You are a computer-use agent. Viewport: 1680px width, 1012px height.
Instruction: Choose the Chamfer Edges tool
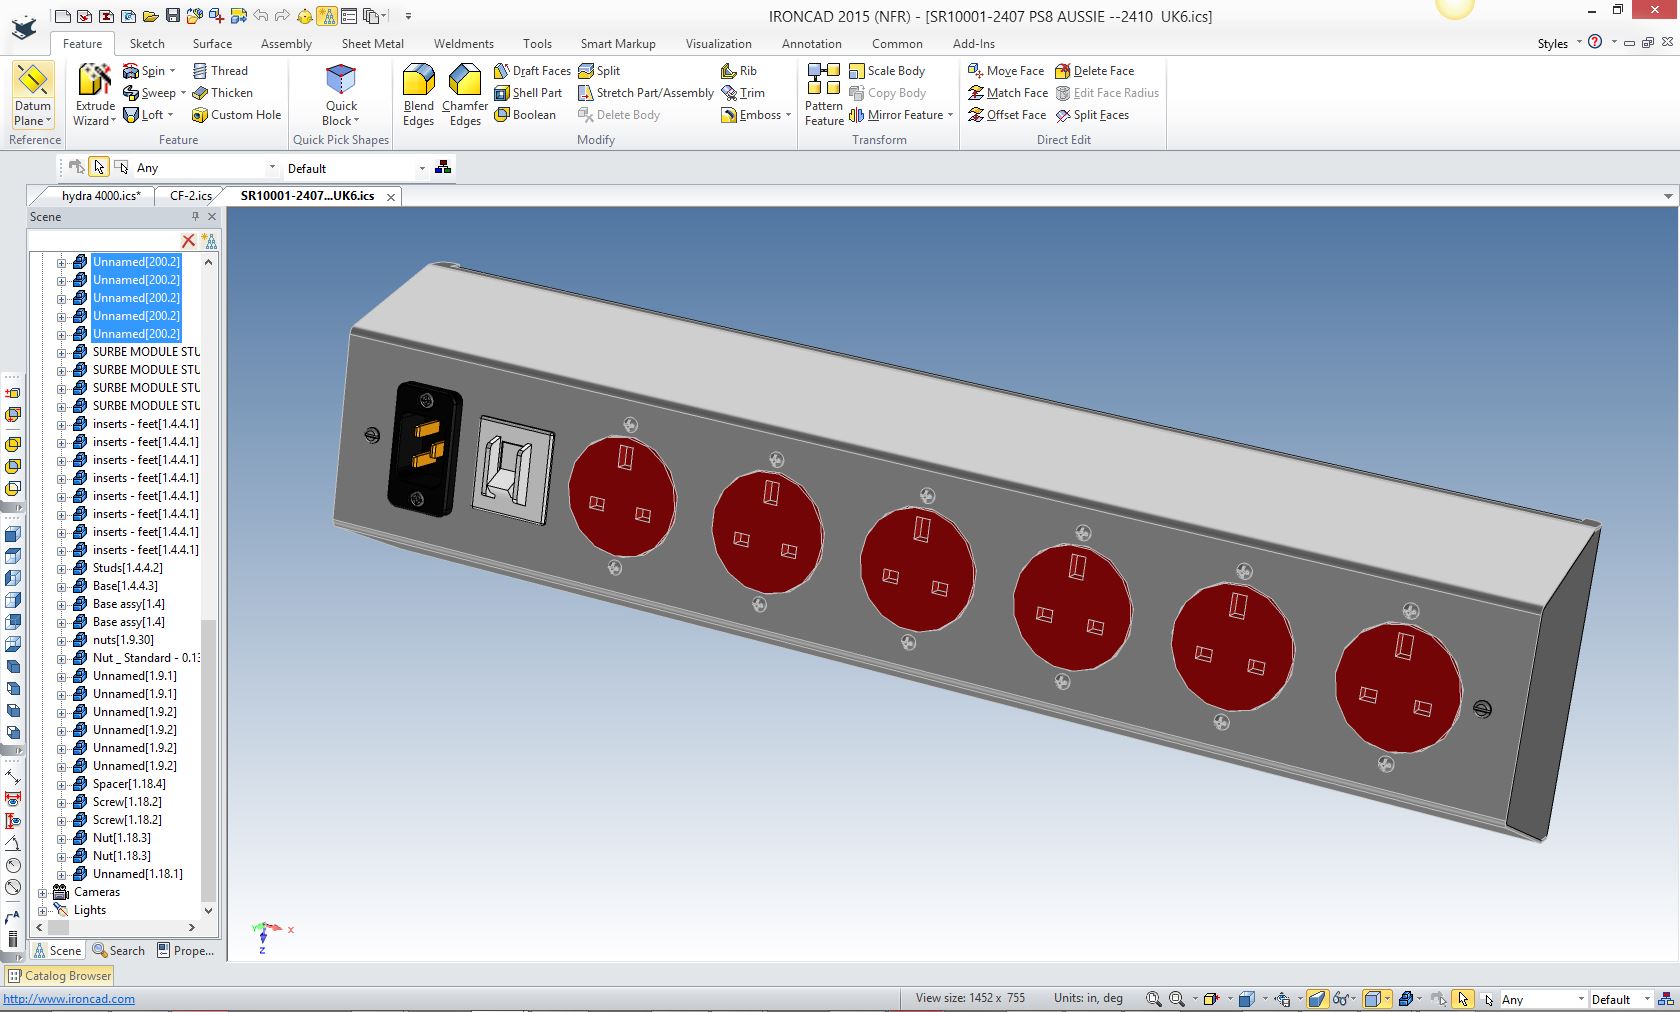click(465, 80)
